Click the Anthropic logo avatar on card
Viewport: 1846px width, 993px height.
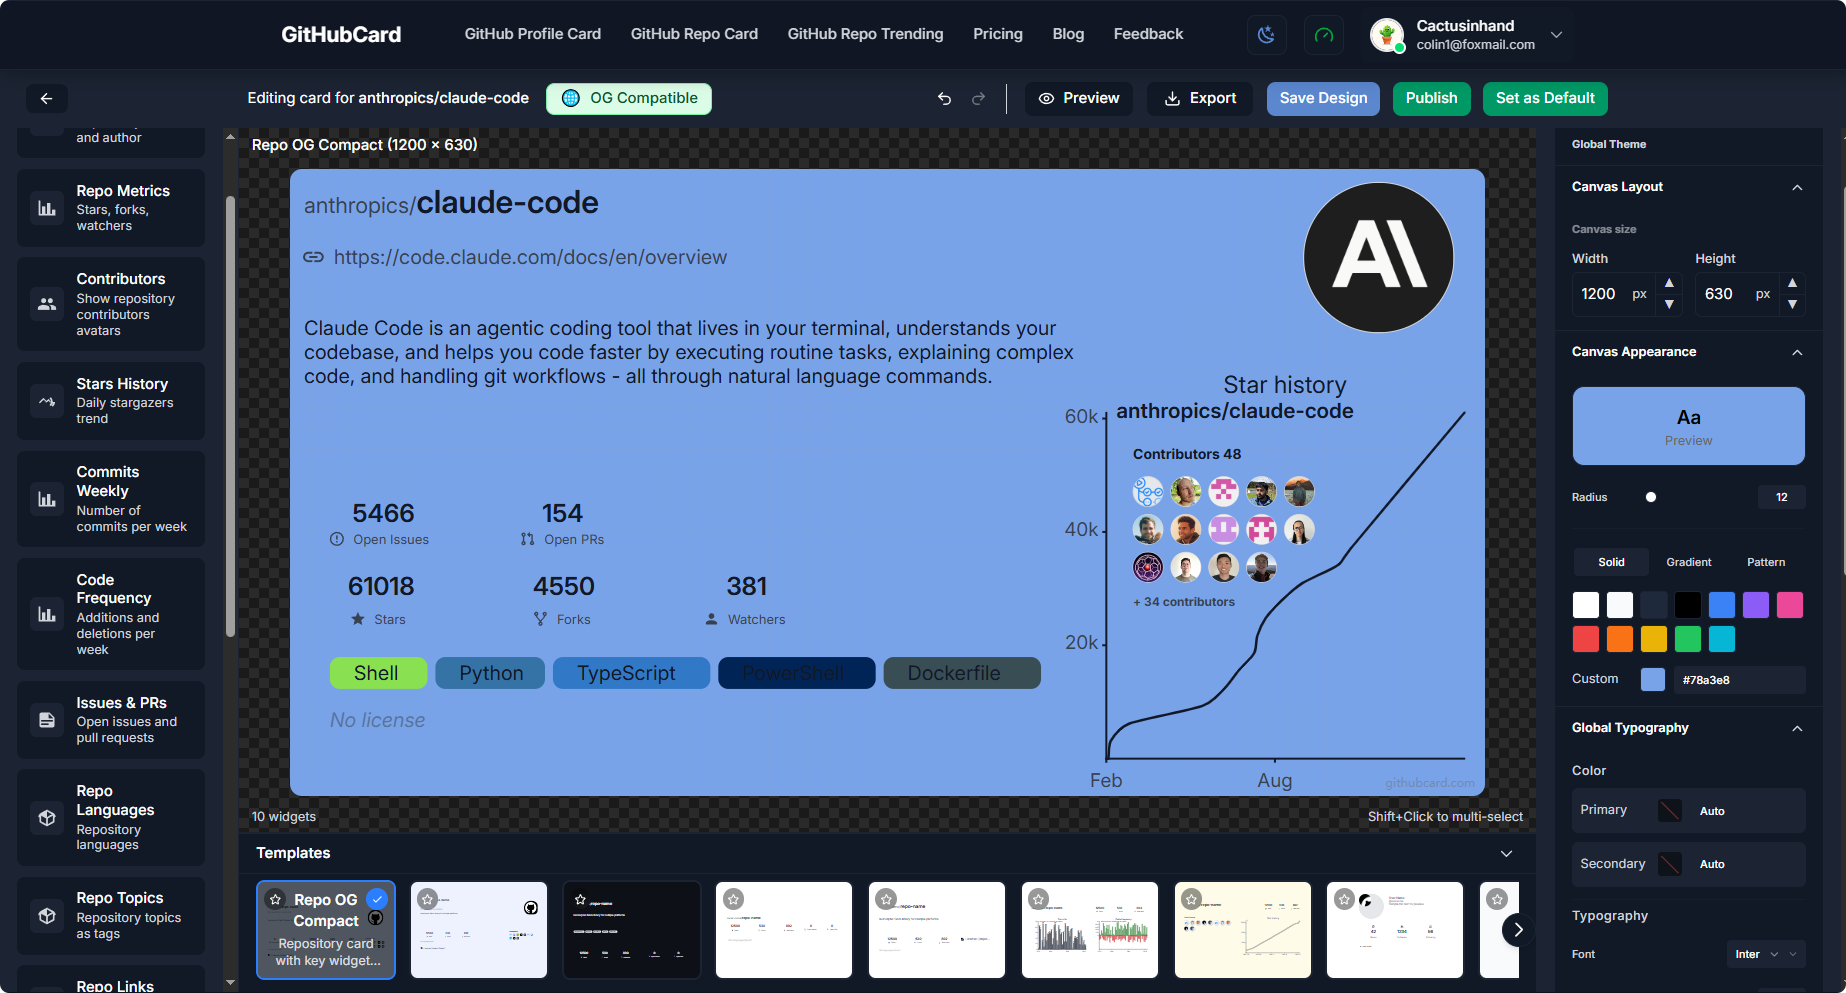pos(1378,257)
